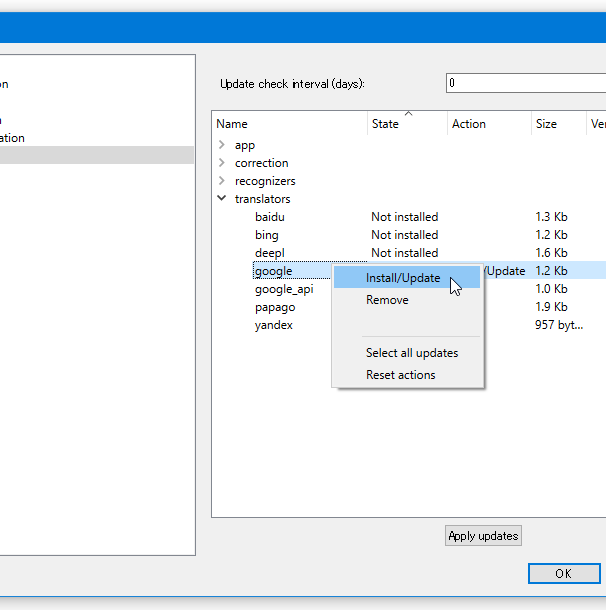Screen dimensions: 606x610
Task: Click the 957 byt... size value
Action: point(559,325)
